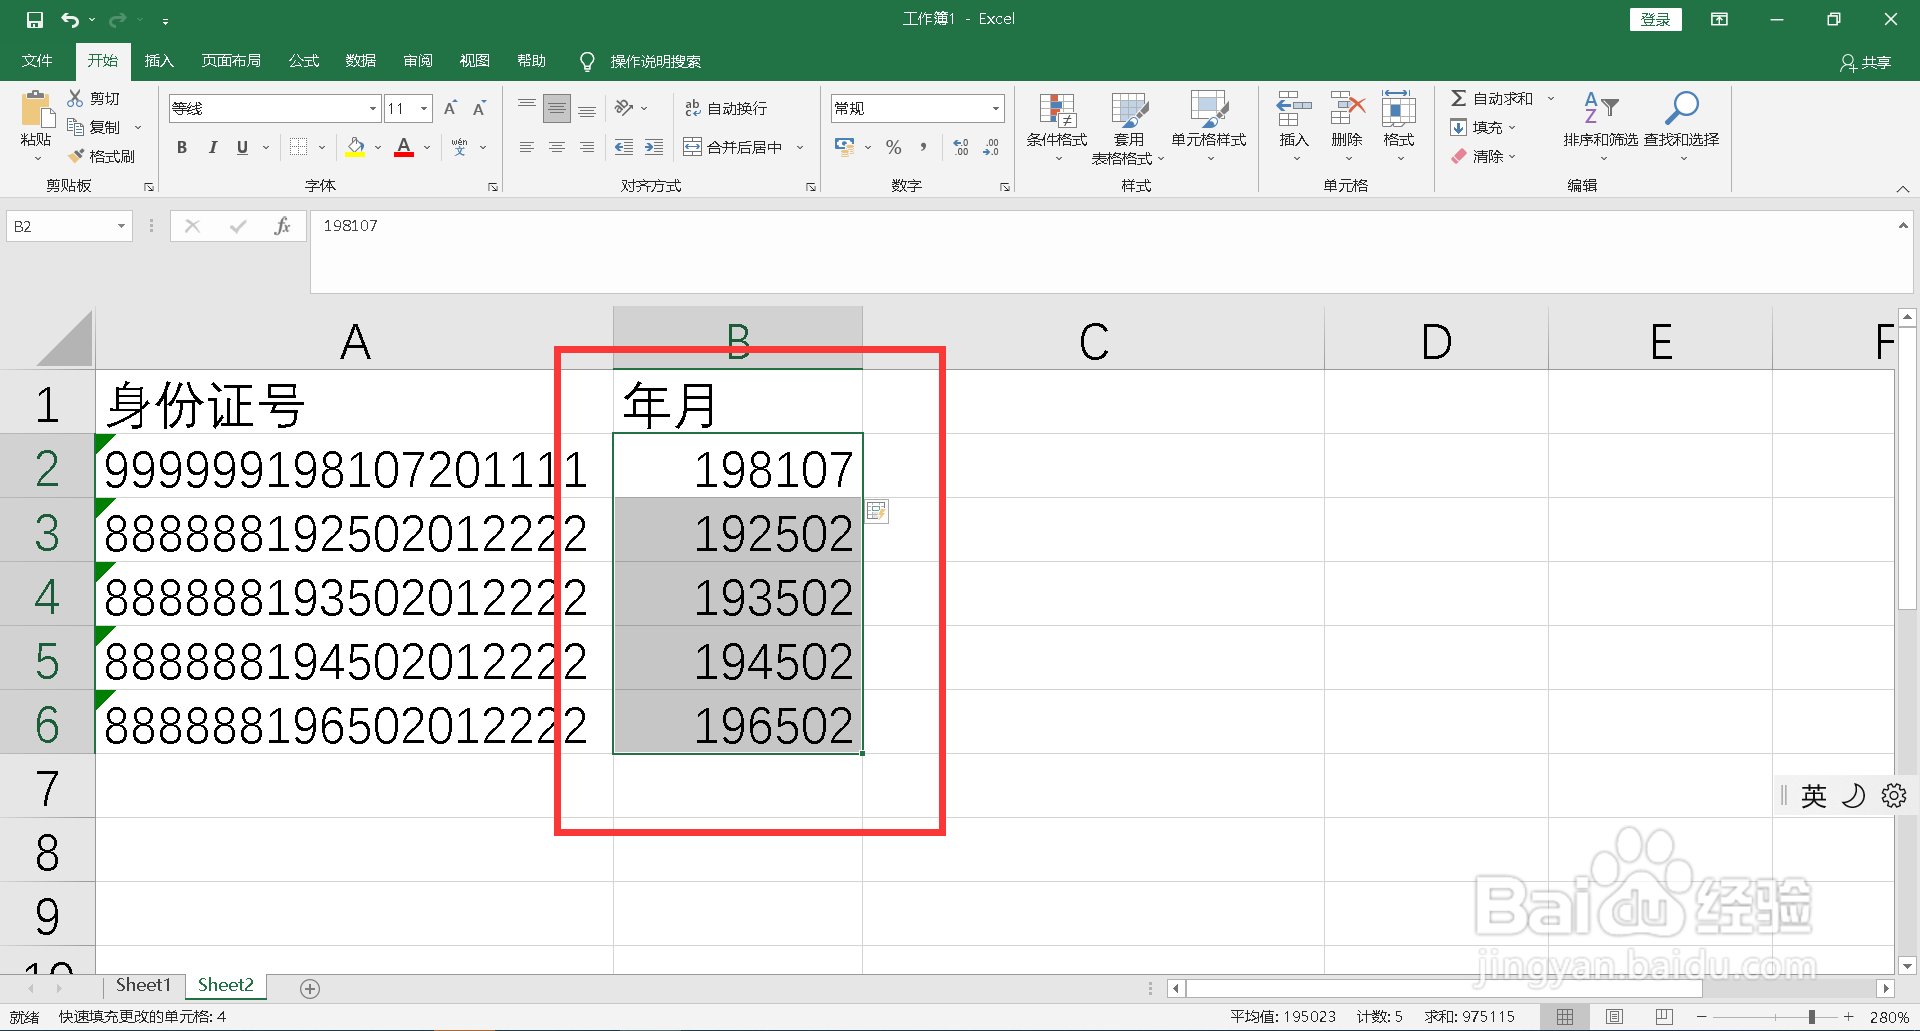Toggle Italic formatting
The width and height of the screenshot is (1920, 1031).
click(212, 147)
